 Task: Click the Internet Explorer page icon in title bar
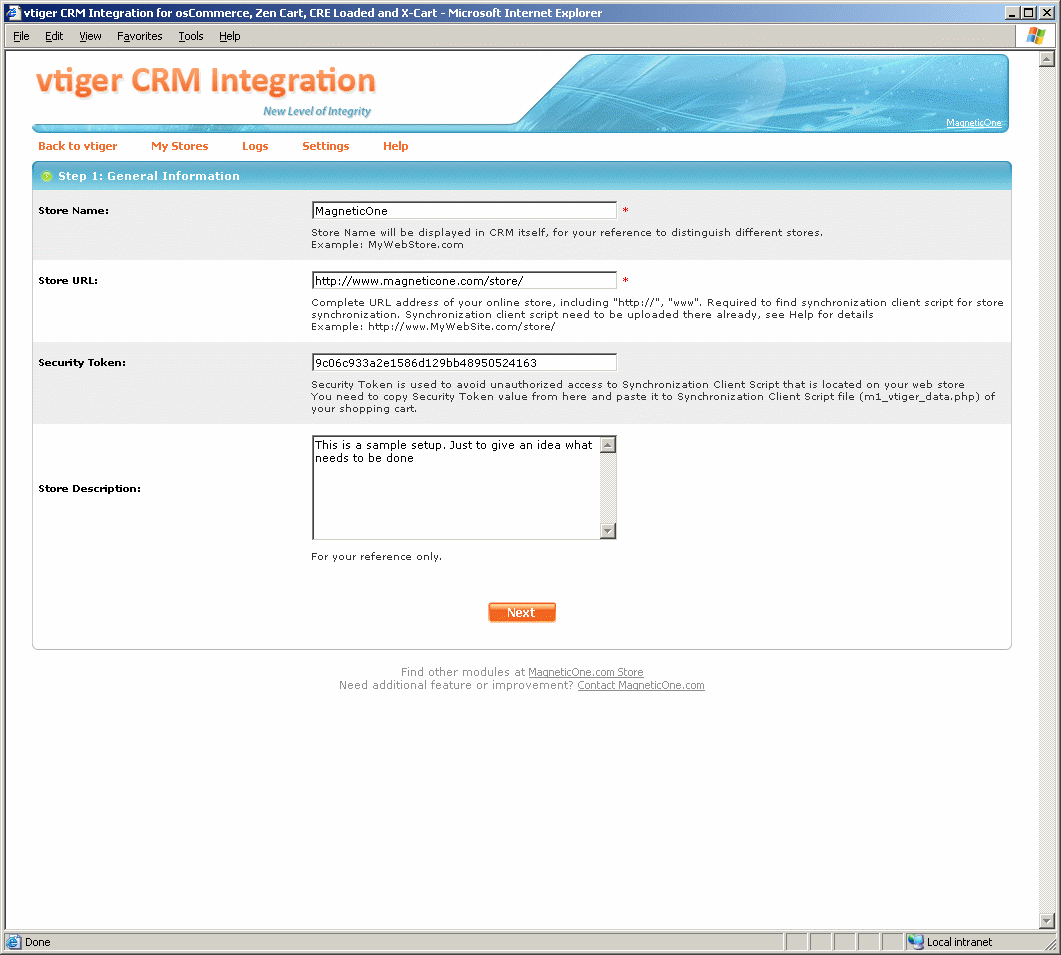click(13, 13)
